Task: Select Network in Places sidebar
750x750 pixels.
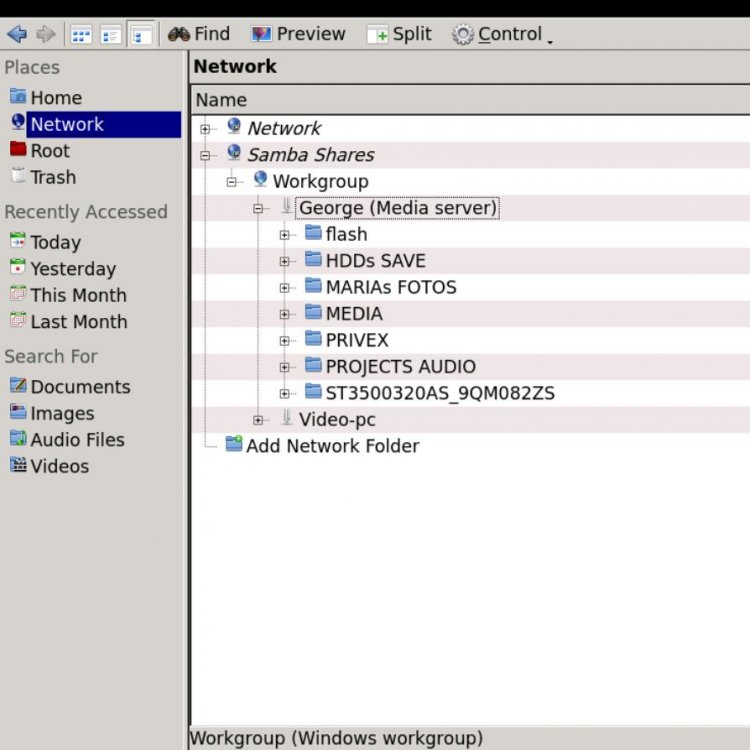Action: (103, 124)
